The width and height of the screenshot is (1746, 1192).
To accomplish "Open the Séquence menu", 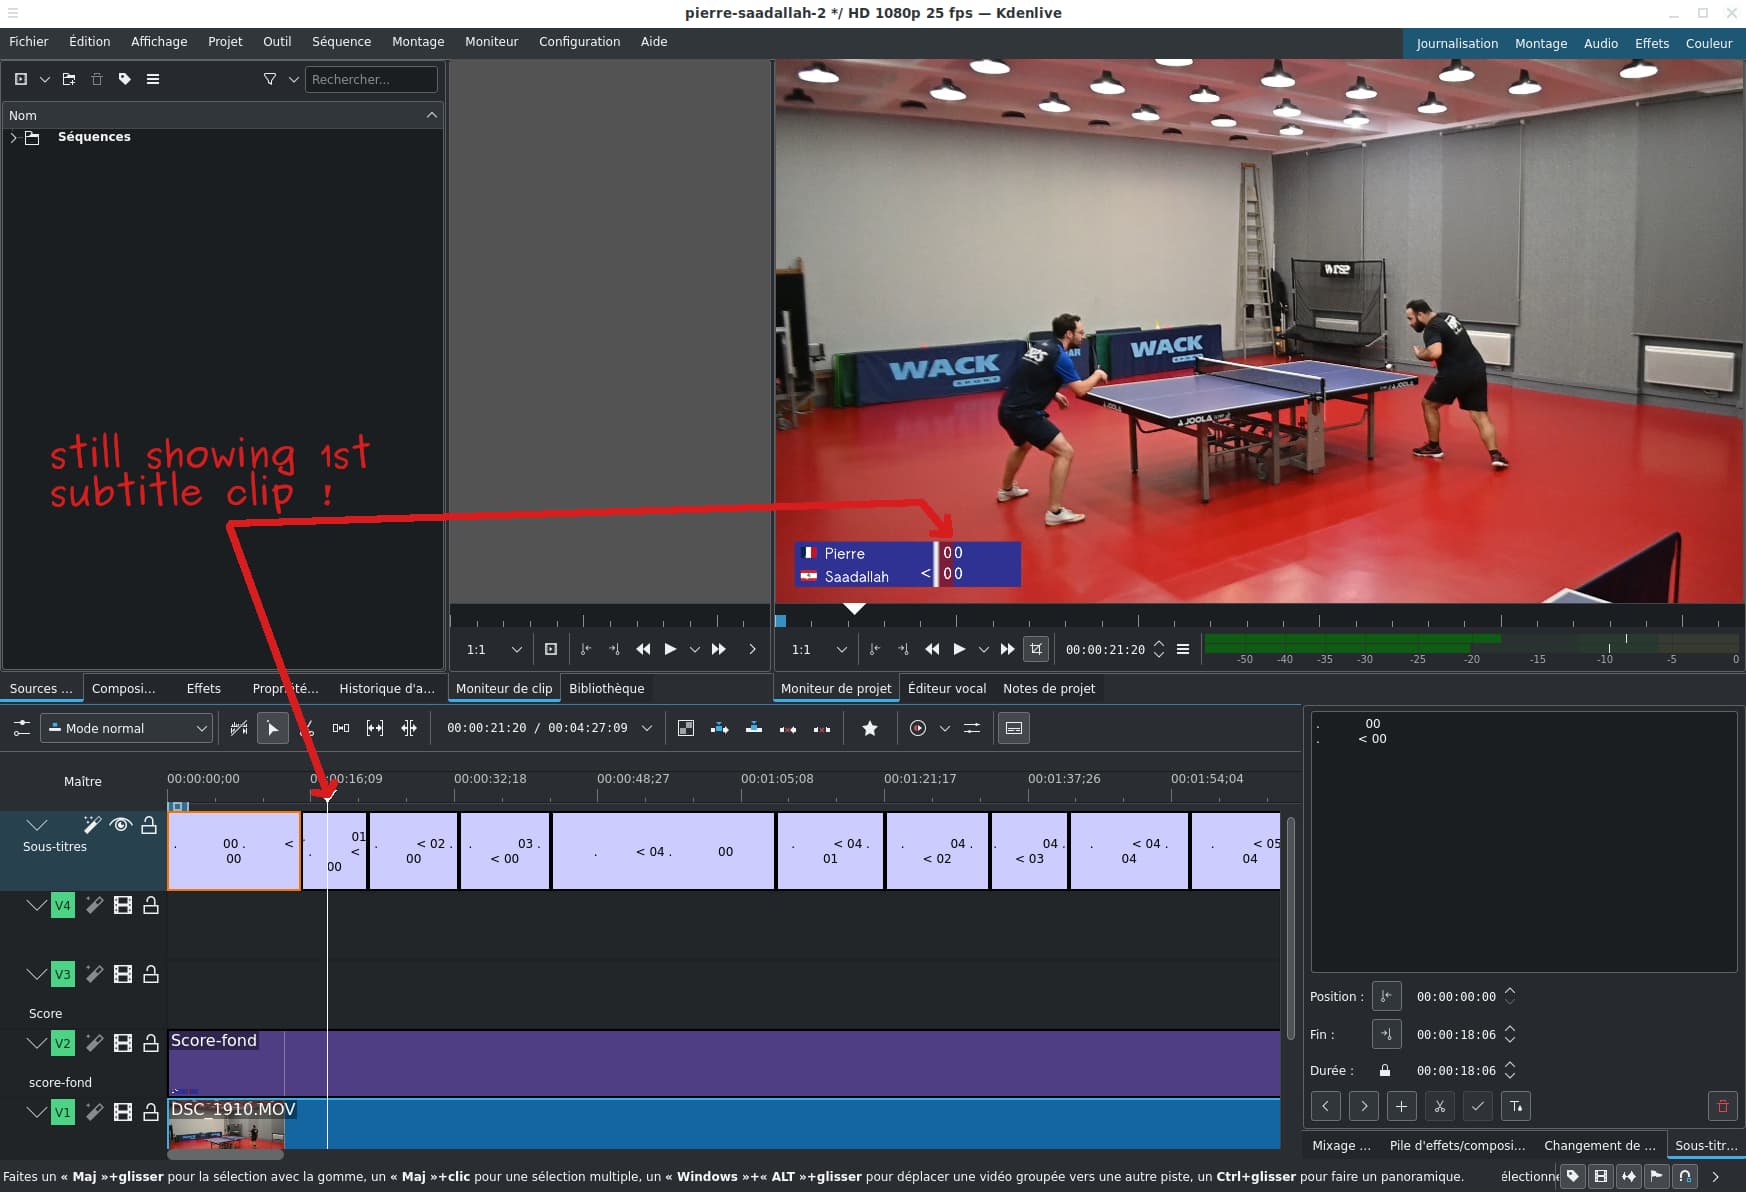I will pyautogui.click(x=341, y=42).
